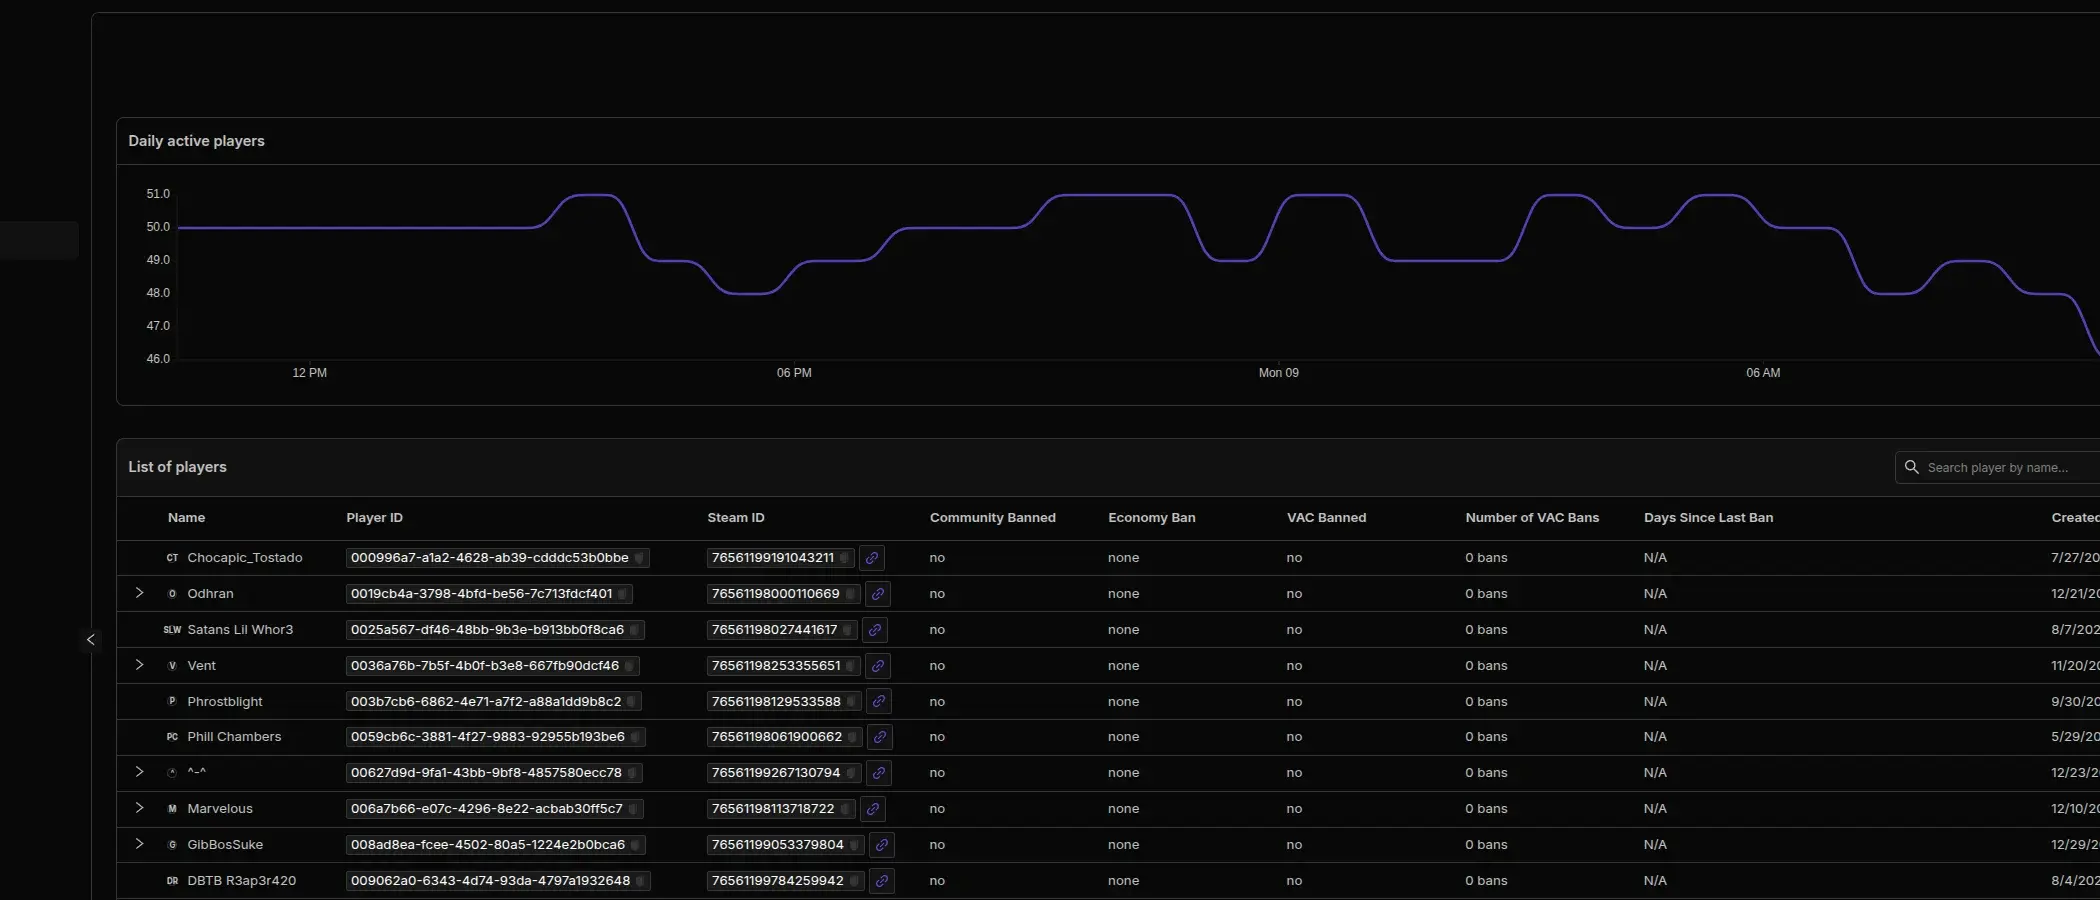Screen dimensions: 2100x900
Task: Sort by the VAC Banned column
Action: (x=1326, y=518)
